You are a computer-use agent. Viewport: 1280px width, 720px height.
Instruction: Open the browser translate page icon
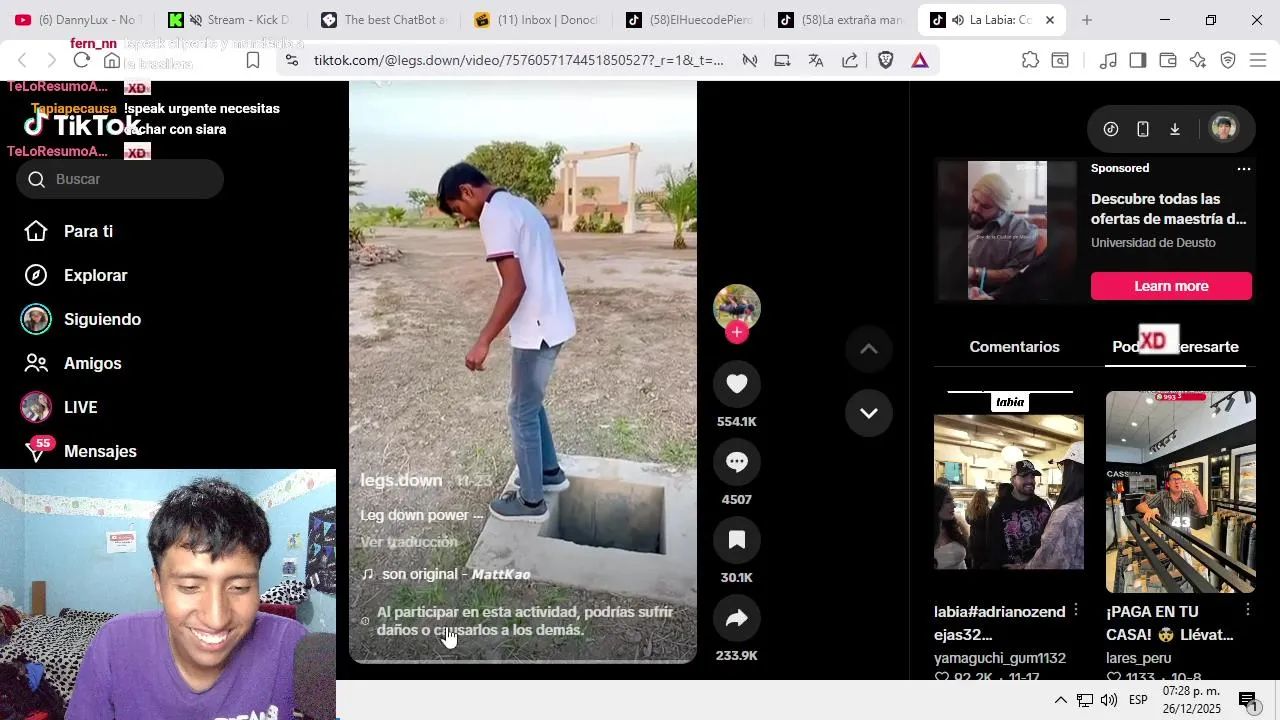(816, 61)
